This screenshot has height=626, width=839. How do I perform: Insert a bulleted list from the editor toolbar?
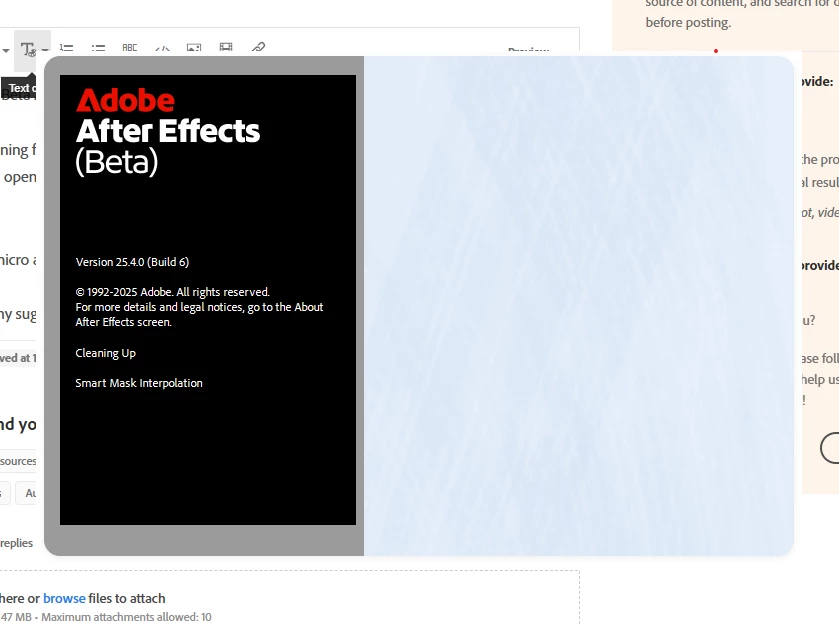tap(98, 48)
